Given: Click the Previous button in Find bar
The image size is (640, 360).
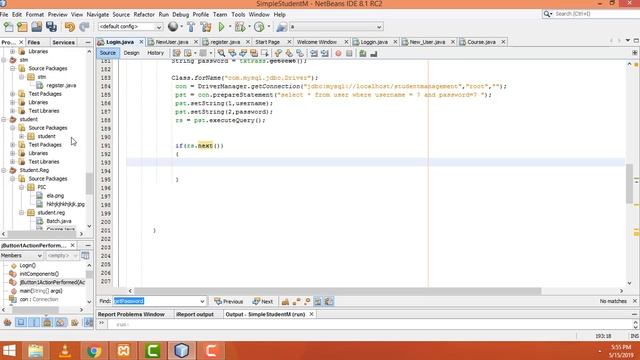Looking at the screenshot, I should tap(229, 302).
